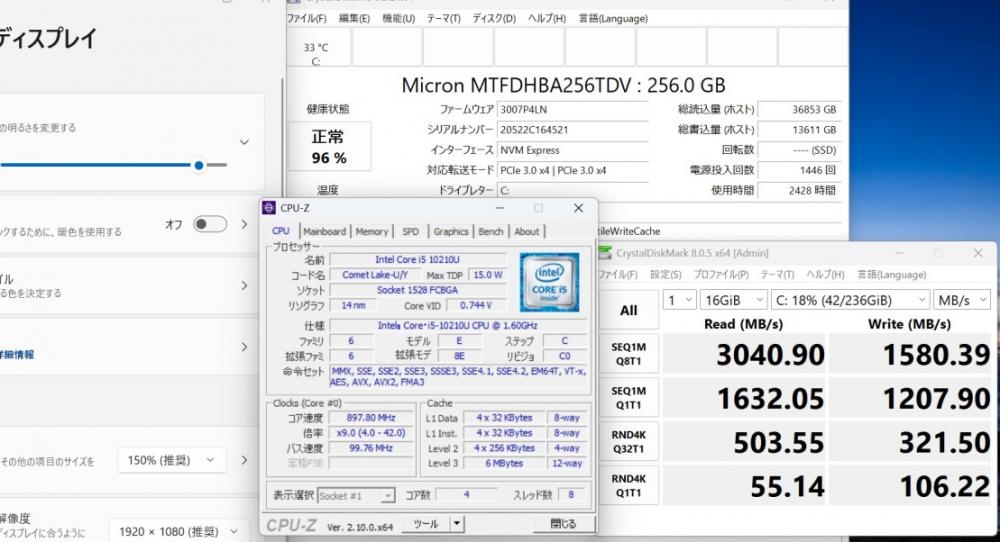
Task: Start the RND4K Q32T1 test
Action: pos(629,442)
